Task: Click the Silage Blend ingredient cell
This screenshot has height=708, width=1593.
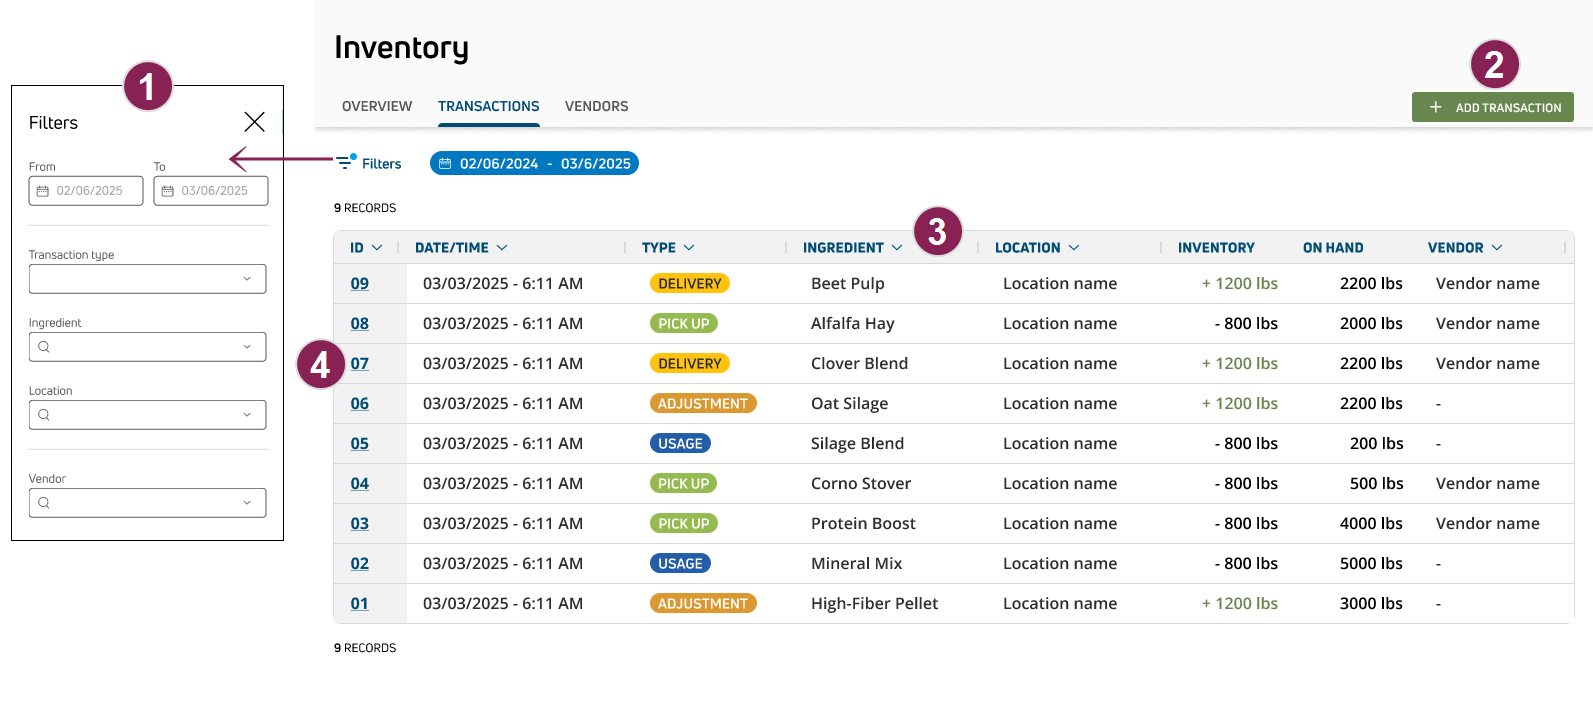Action: click(858, 444)
